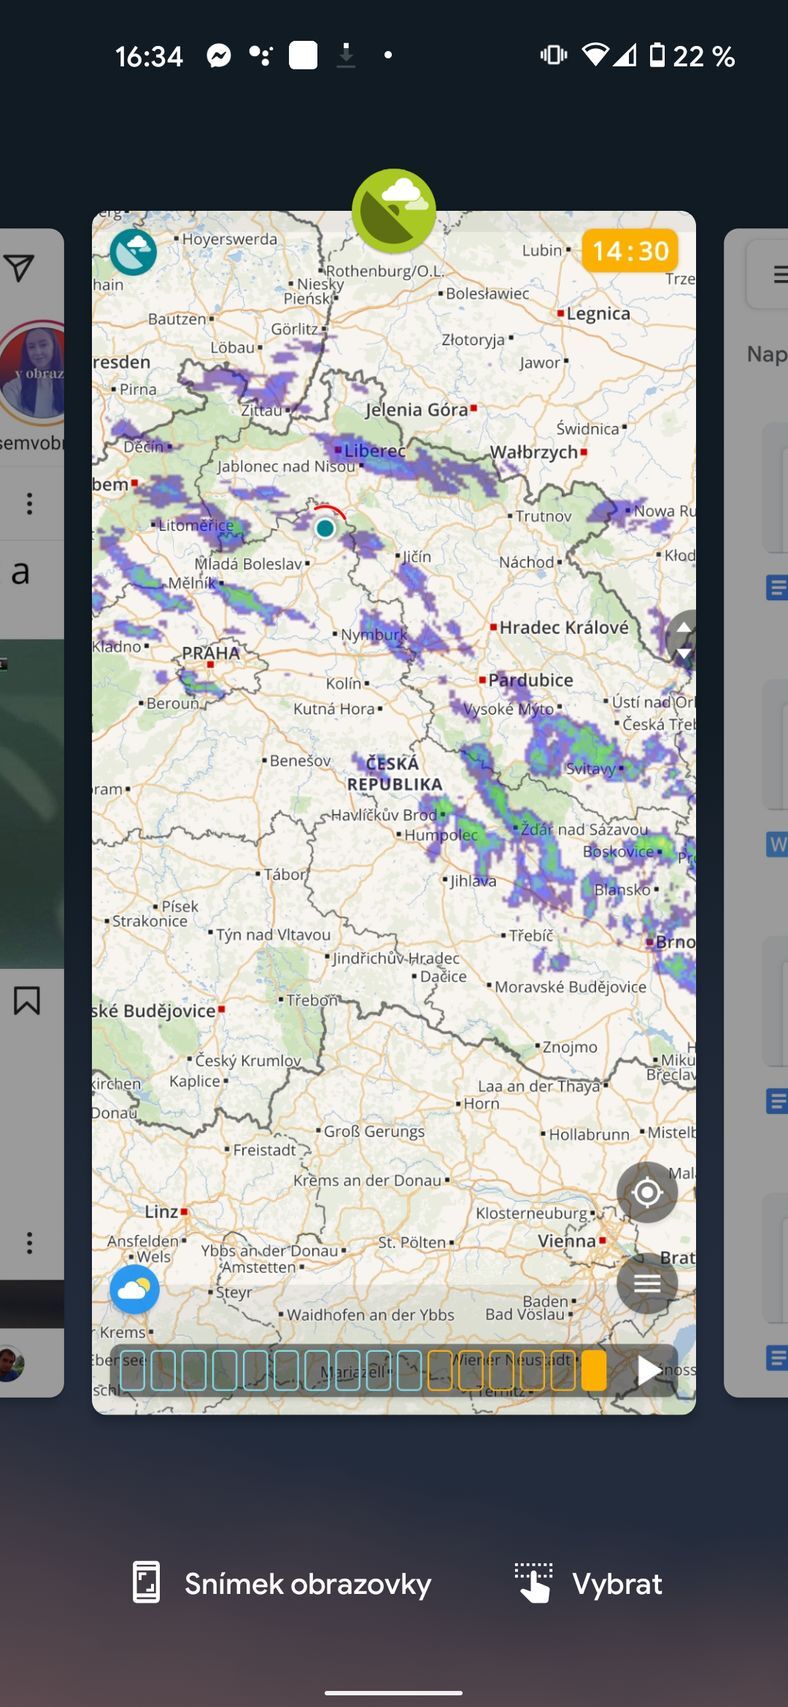
Task: Expand the up-down arrow control on right edge
Action: [x=683, y=640]
